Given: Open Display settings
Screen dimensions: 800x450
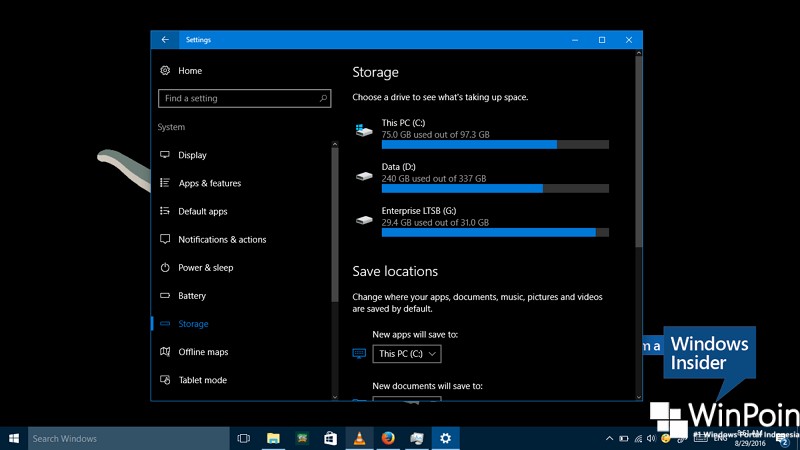Looking at the screenshot, I should (192, 155).
